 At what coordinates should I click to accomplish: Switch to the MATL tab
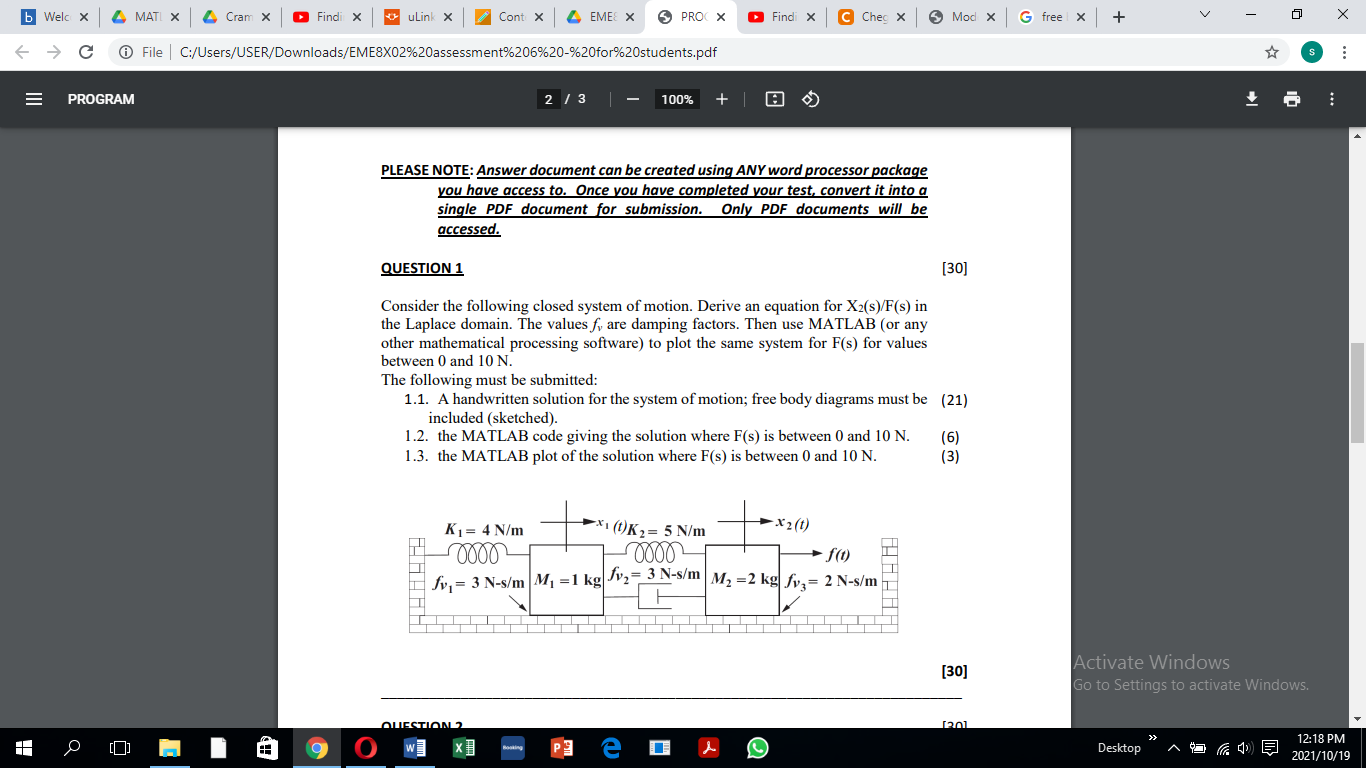[146, 17]
